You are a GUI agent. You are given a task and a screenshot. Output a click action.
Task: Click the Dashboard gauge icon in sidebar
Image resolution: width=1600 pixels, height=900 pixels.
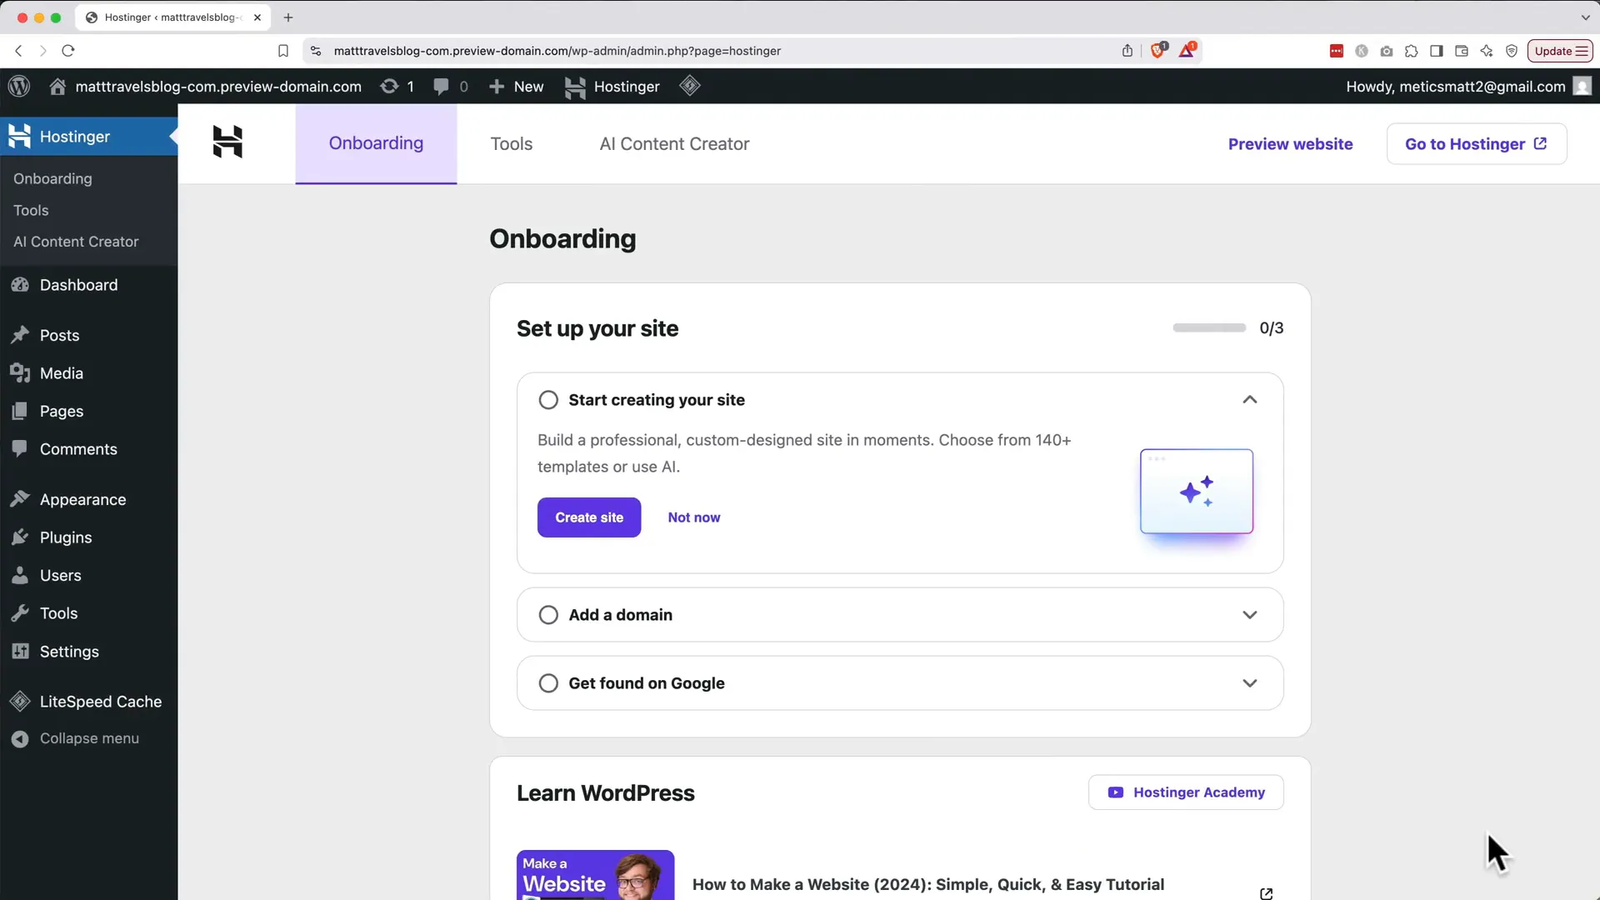click(x=20, y=285)
